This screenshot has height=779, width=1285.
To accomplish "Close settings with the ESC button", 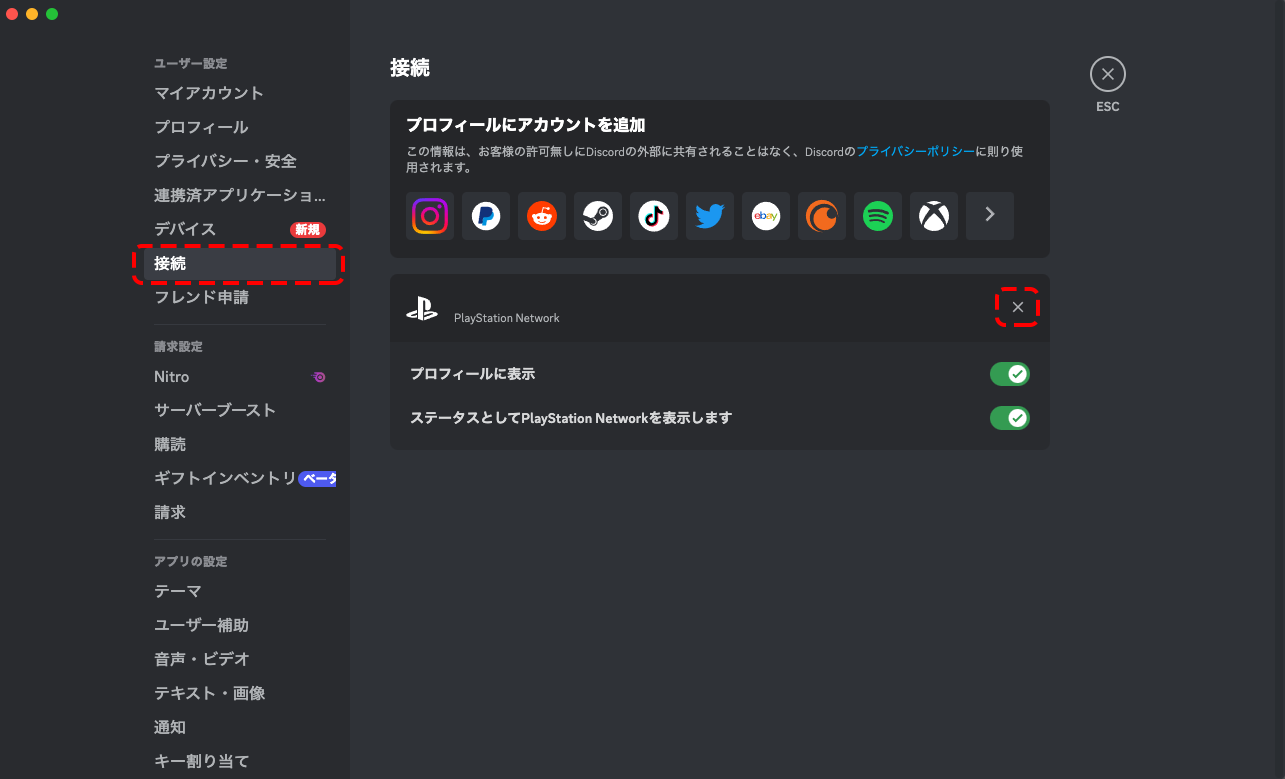I will coord(1107,75).
